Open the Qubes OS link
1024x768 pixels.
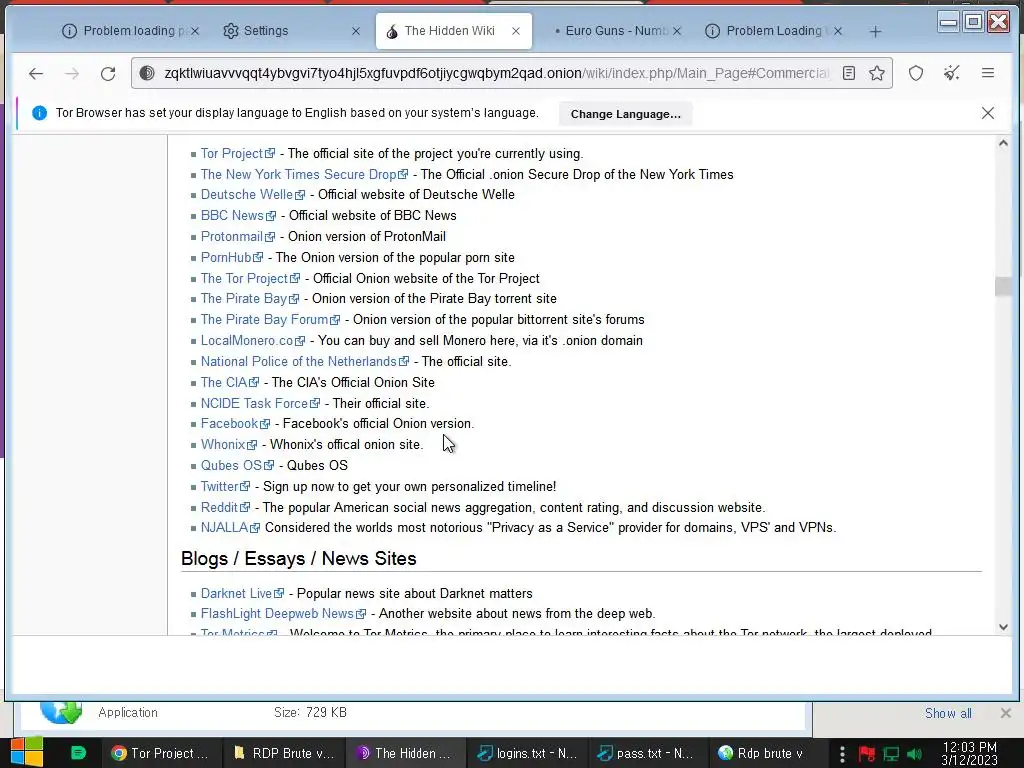[237, 465]
